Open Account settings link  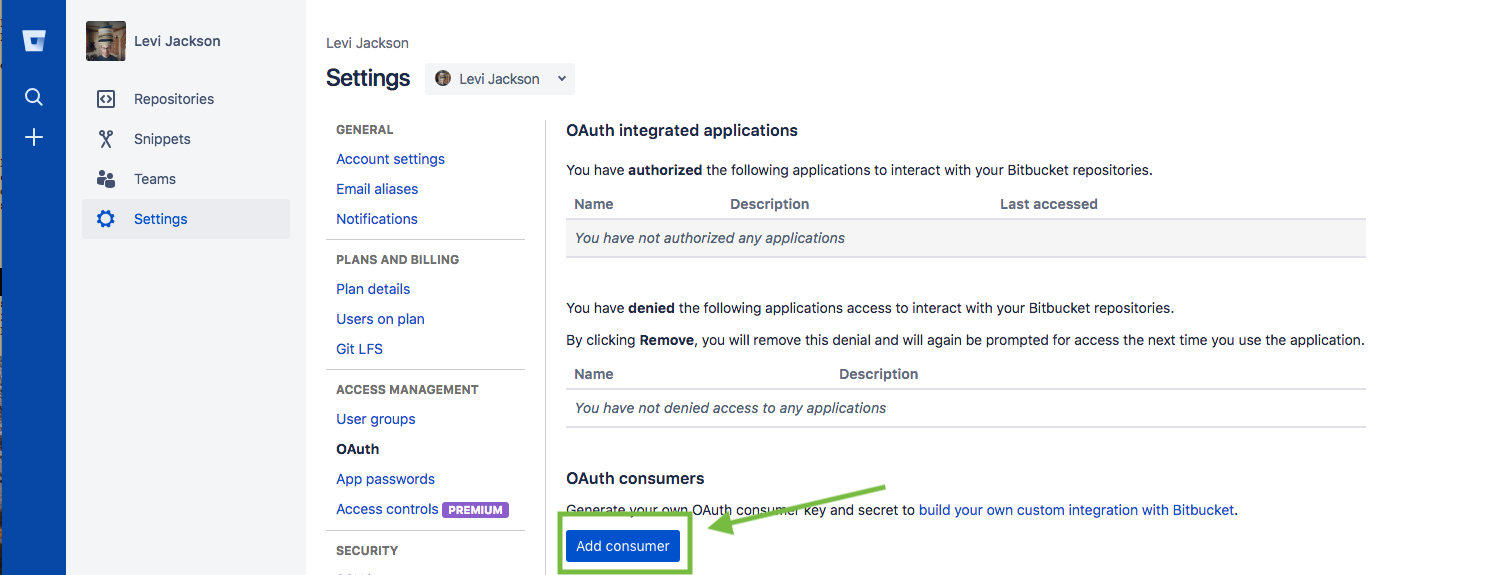(x=390, y=159)
